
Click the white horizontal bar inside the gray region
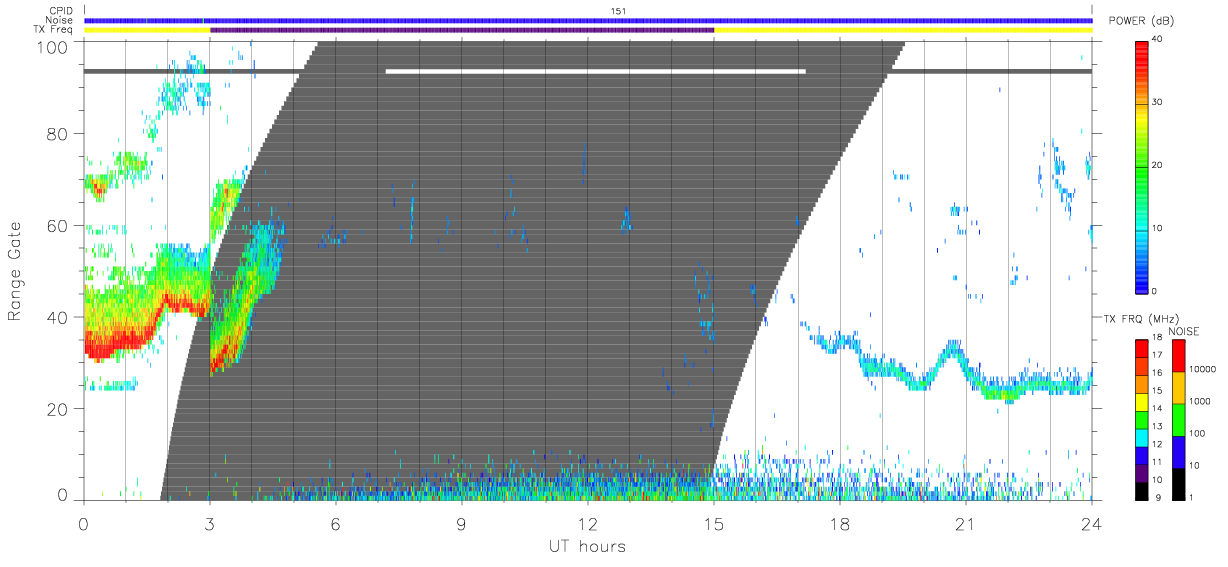click(x=595, y=71)
